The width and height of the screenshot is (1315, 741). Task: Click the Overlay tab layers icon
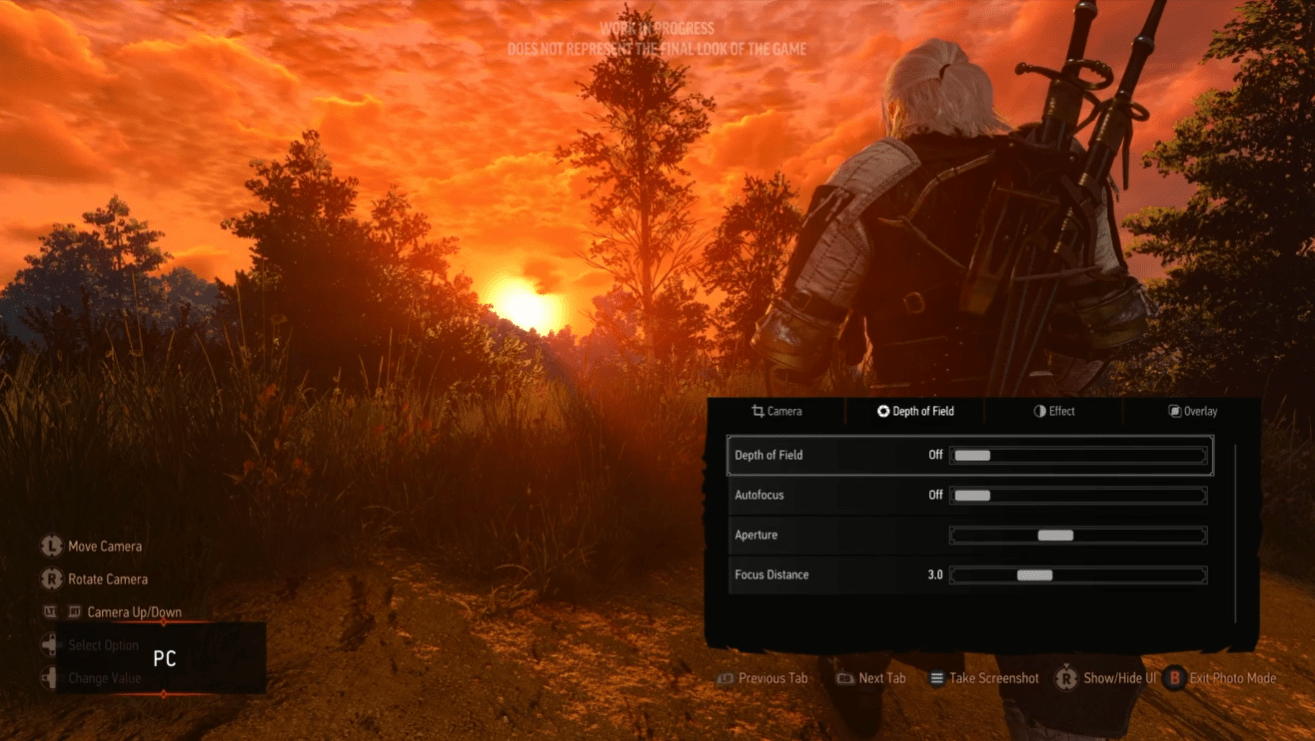(x=1175, y=411)
